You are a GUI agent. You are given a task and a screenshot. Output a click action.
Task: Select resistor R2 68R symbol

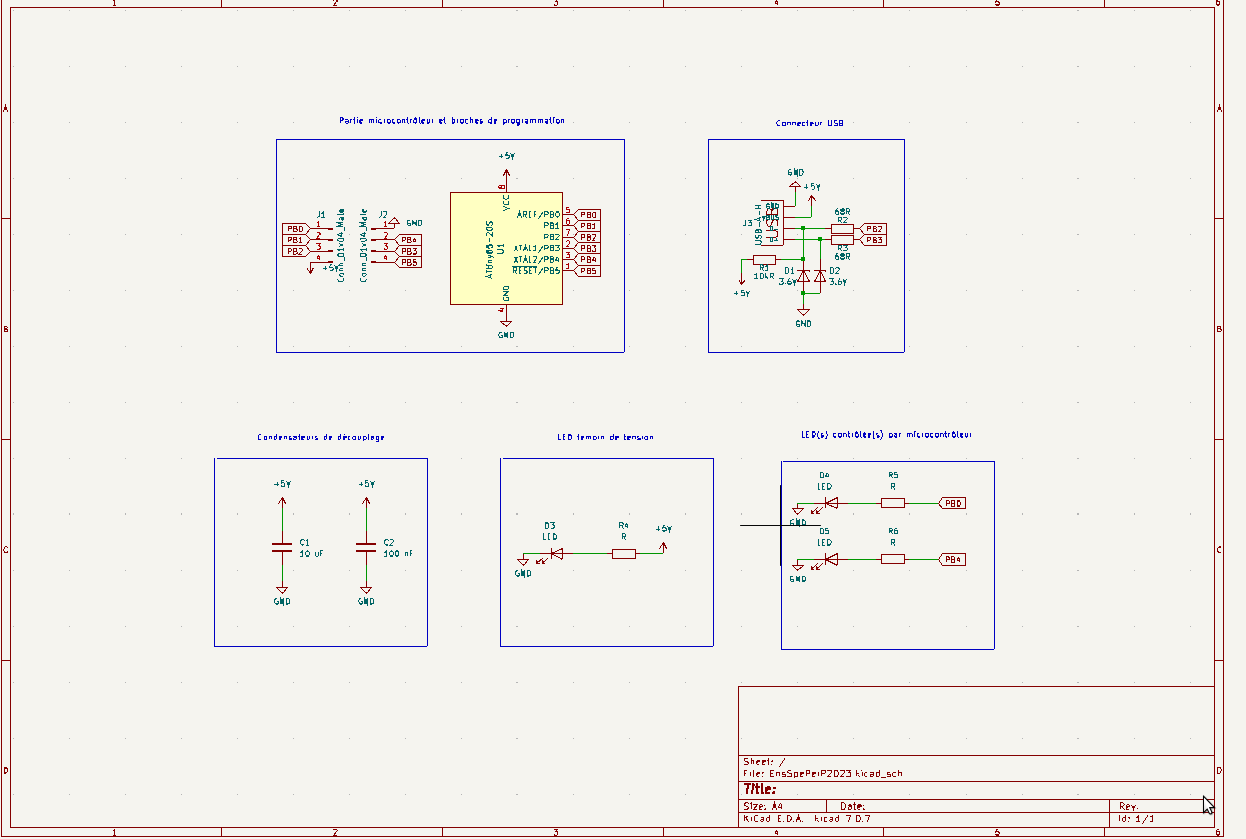click(x=842, y=228)
